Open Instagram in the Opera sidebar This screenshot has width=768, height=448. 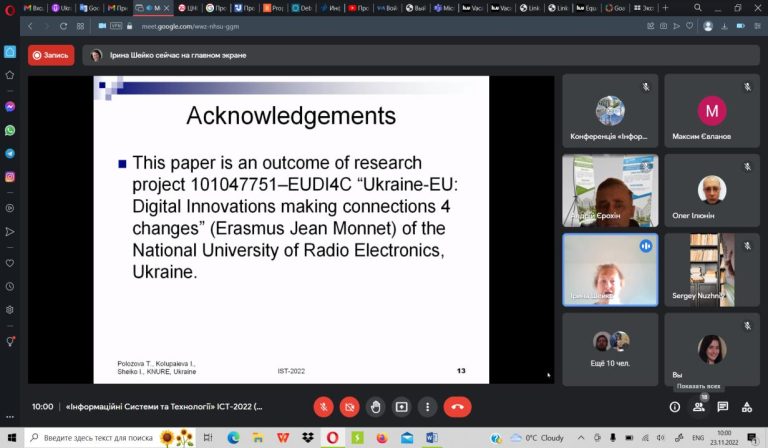click(10, 177)
